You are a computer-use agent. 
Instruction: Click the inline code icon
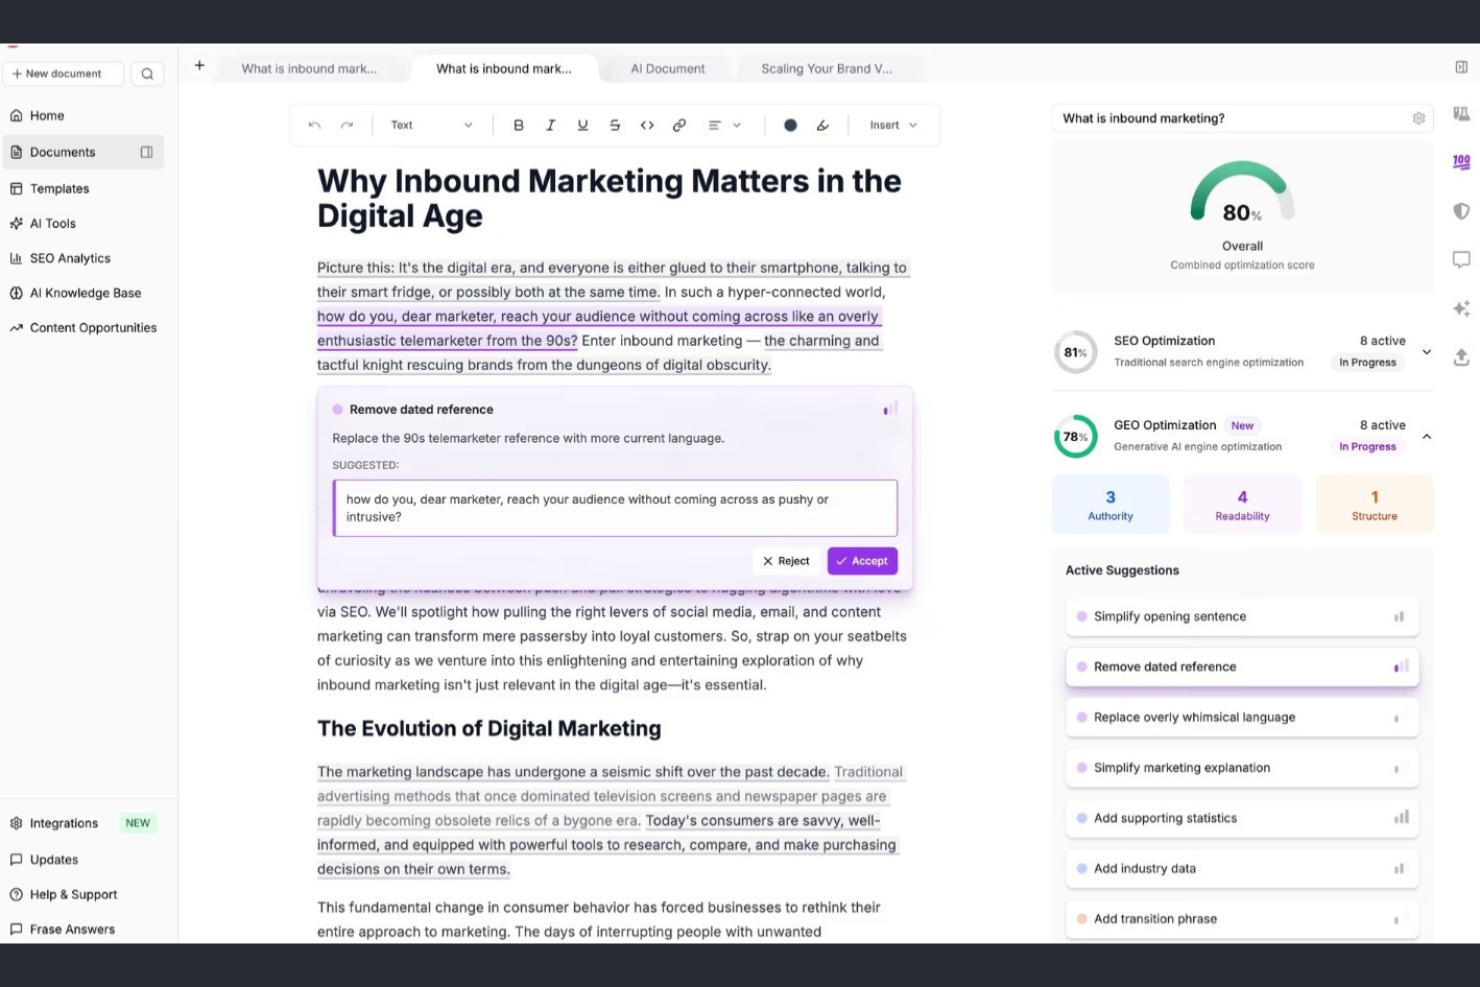tap(647, 125)
